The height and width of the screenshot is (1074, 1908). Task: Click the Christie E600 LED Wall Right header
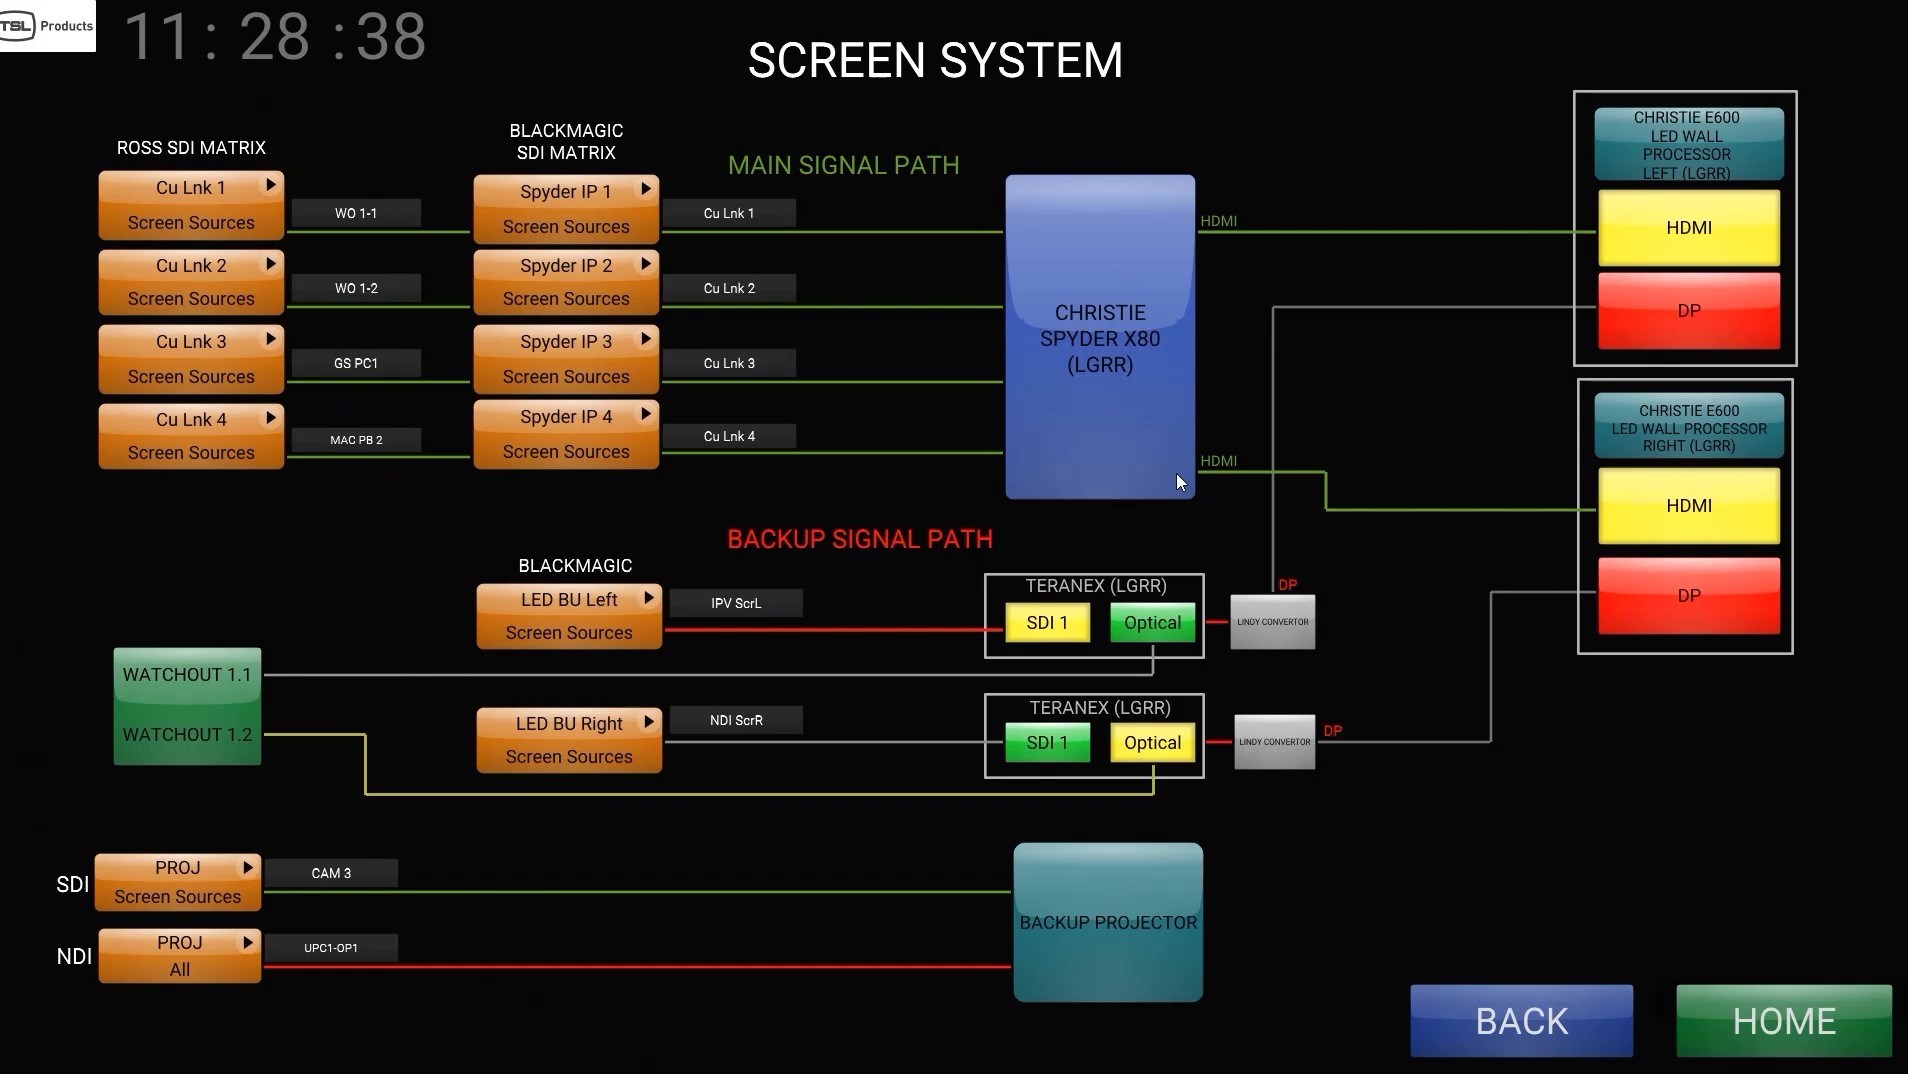point(1688,427)
